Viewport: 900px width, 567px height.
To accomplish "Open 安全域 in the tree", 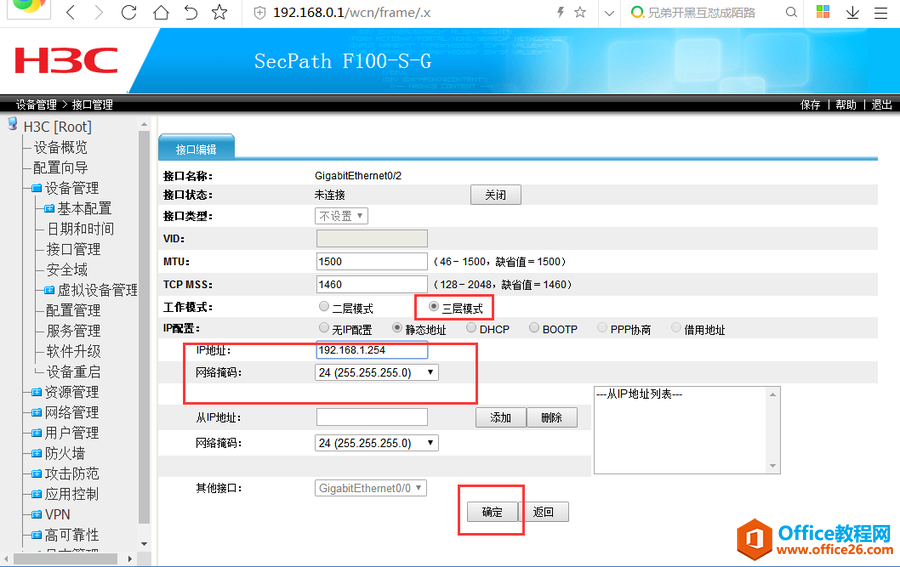I will (67, 270).
